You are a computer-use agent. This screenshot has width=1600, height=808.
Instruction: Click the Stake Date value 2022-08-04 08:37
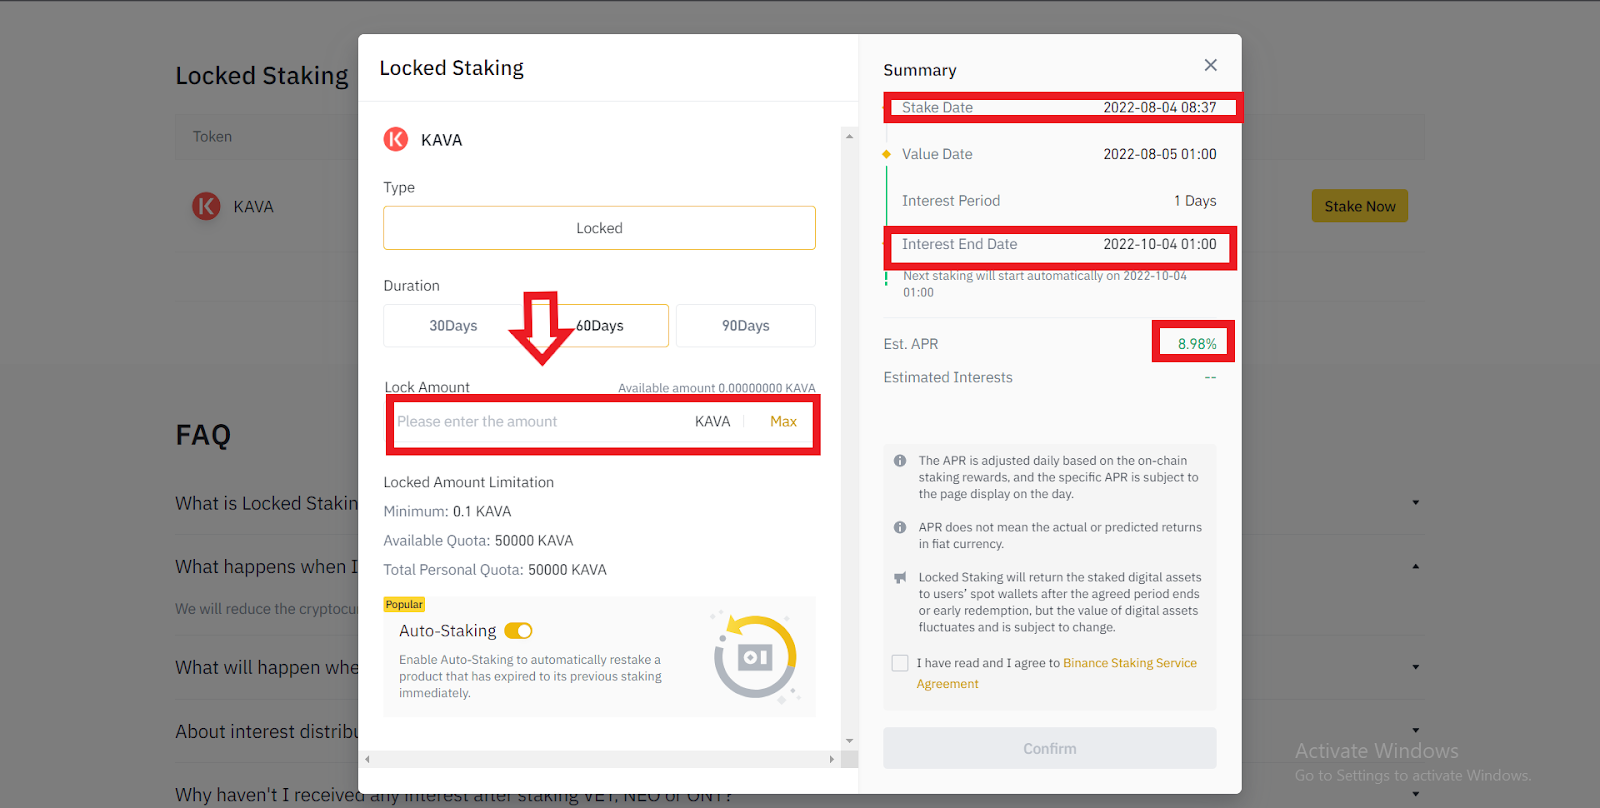click(x=1160, y=108)
